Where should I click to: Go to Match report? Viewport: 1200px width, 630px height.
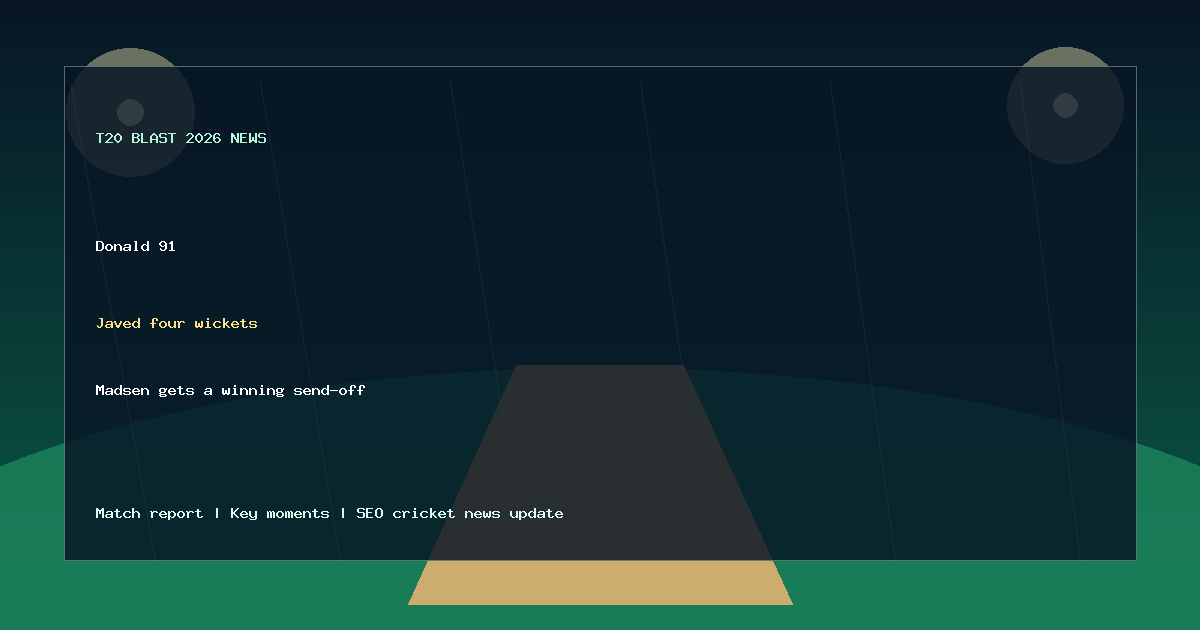tap(149, 513)
